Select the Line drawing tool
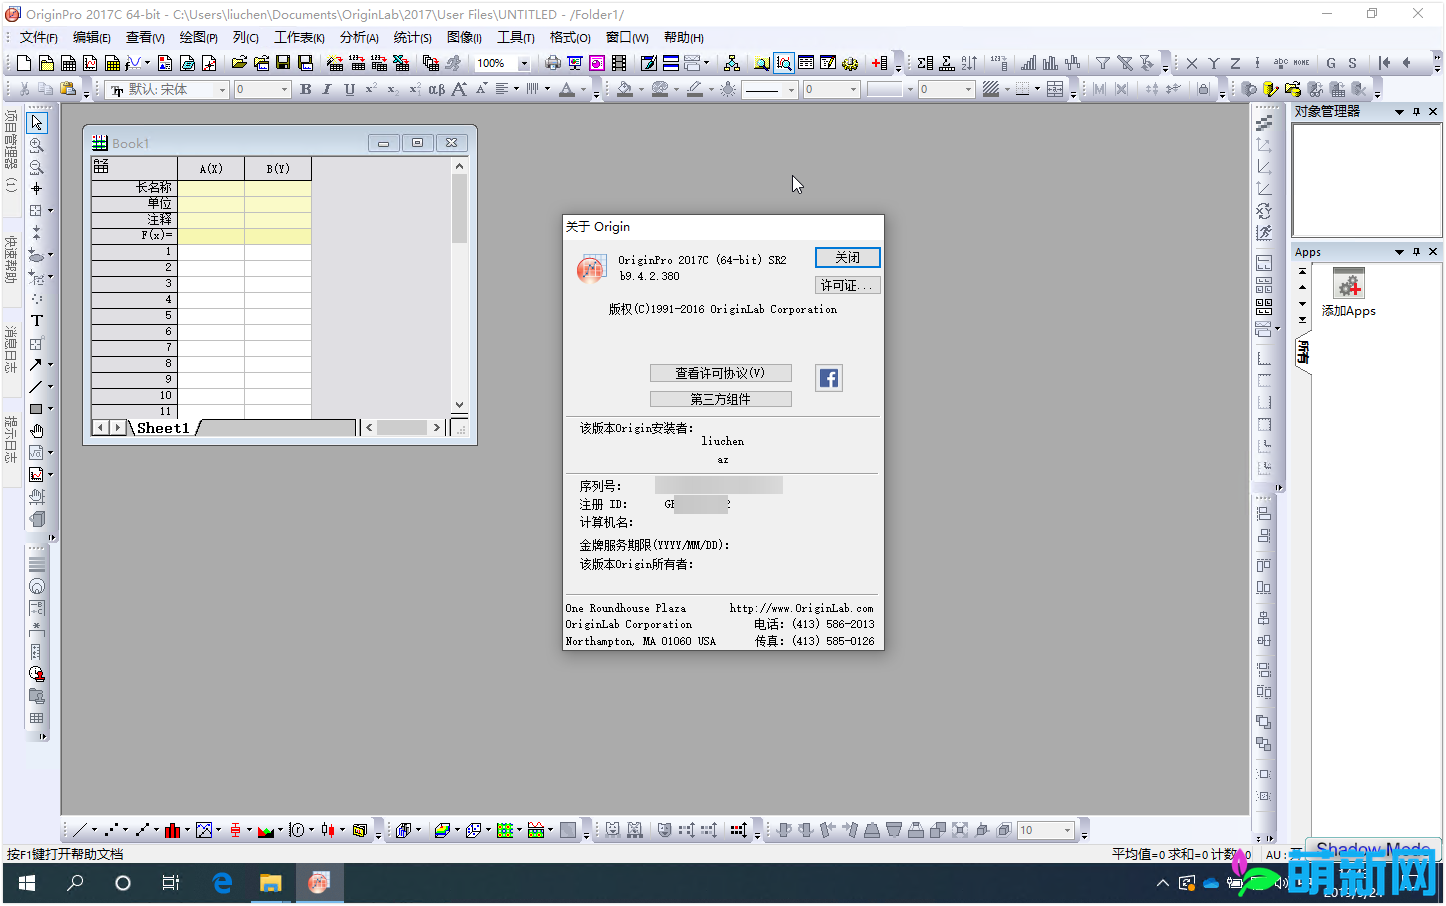Screen dimensions: 1446x906 coord(36,387)
